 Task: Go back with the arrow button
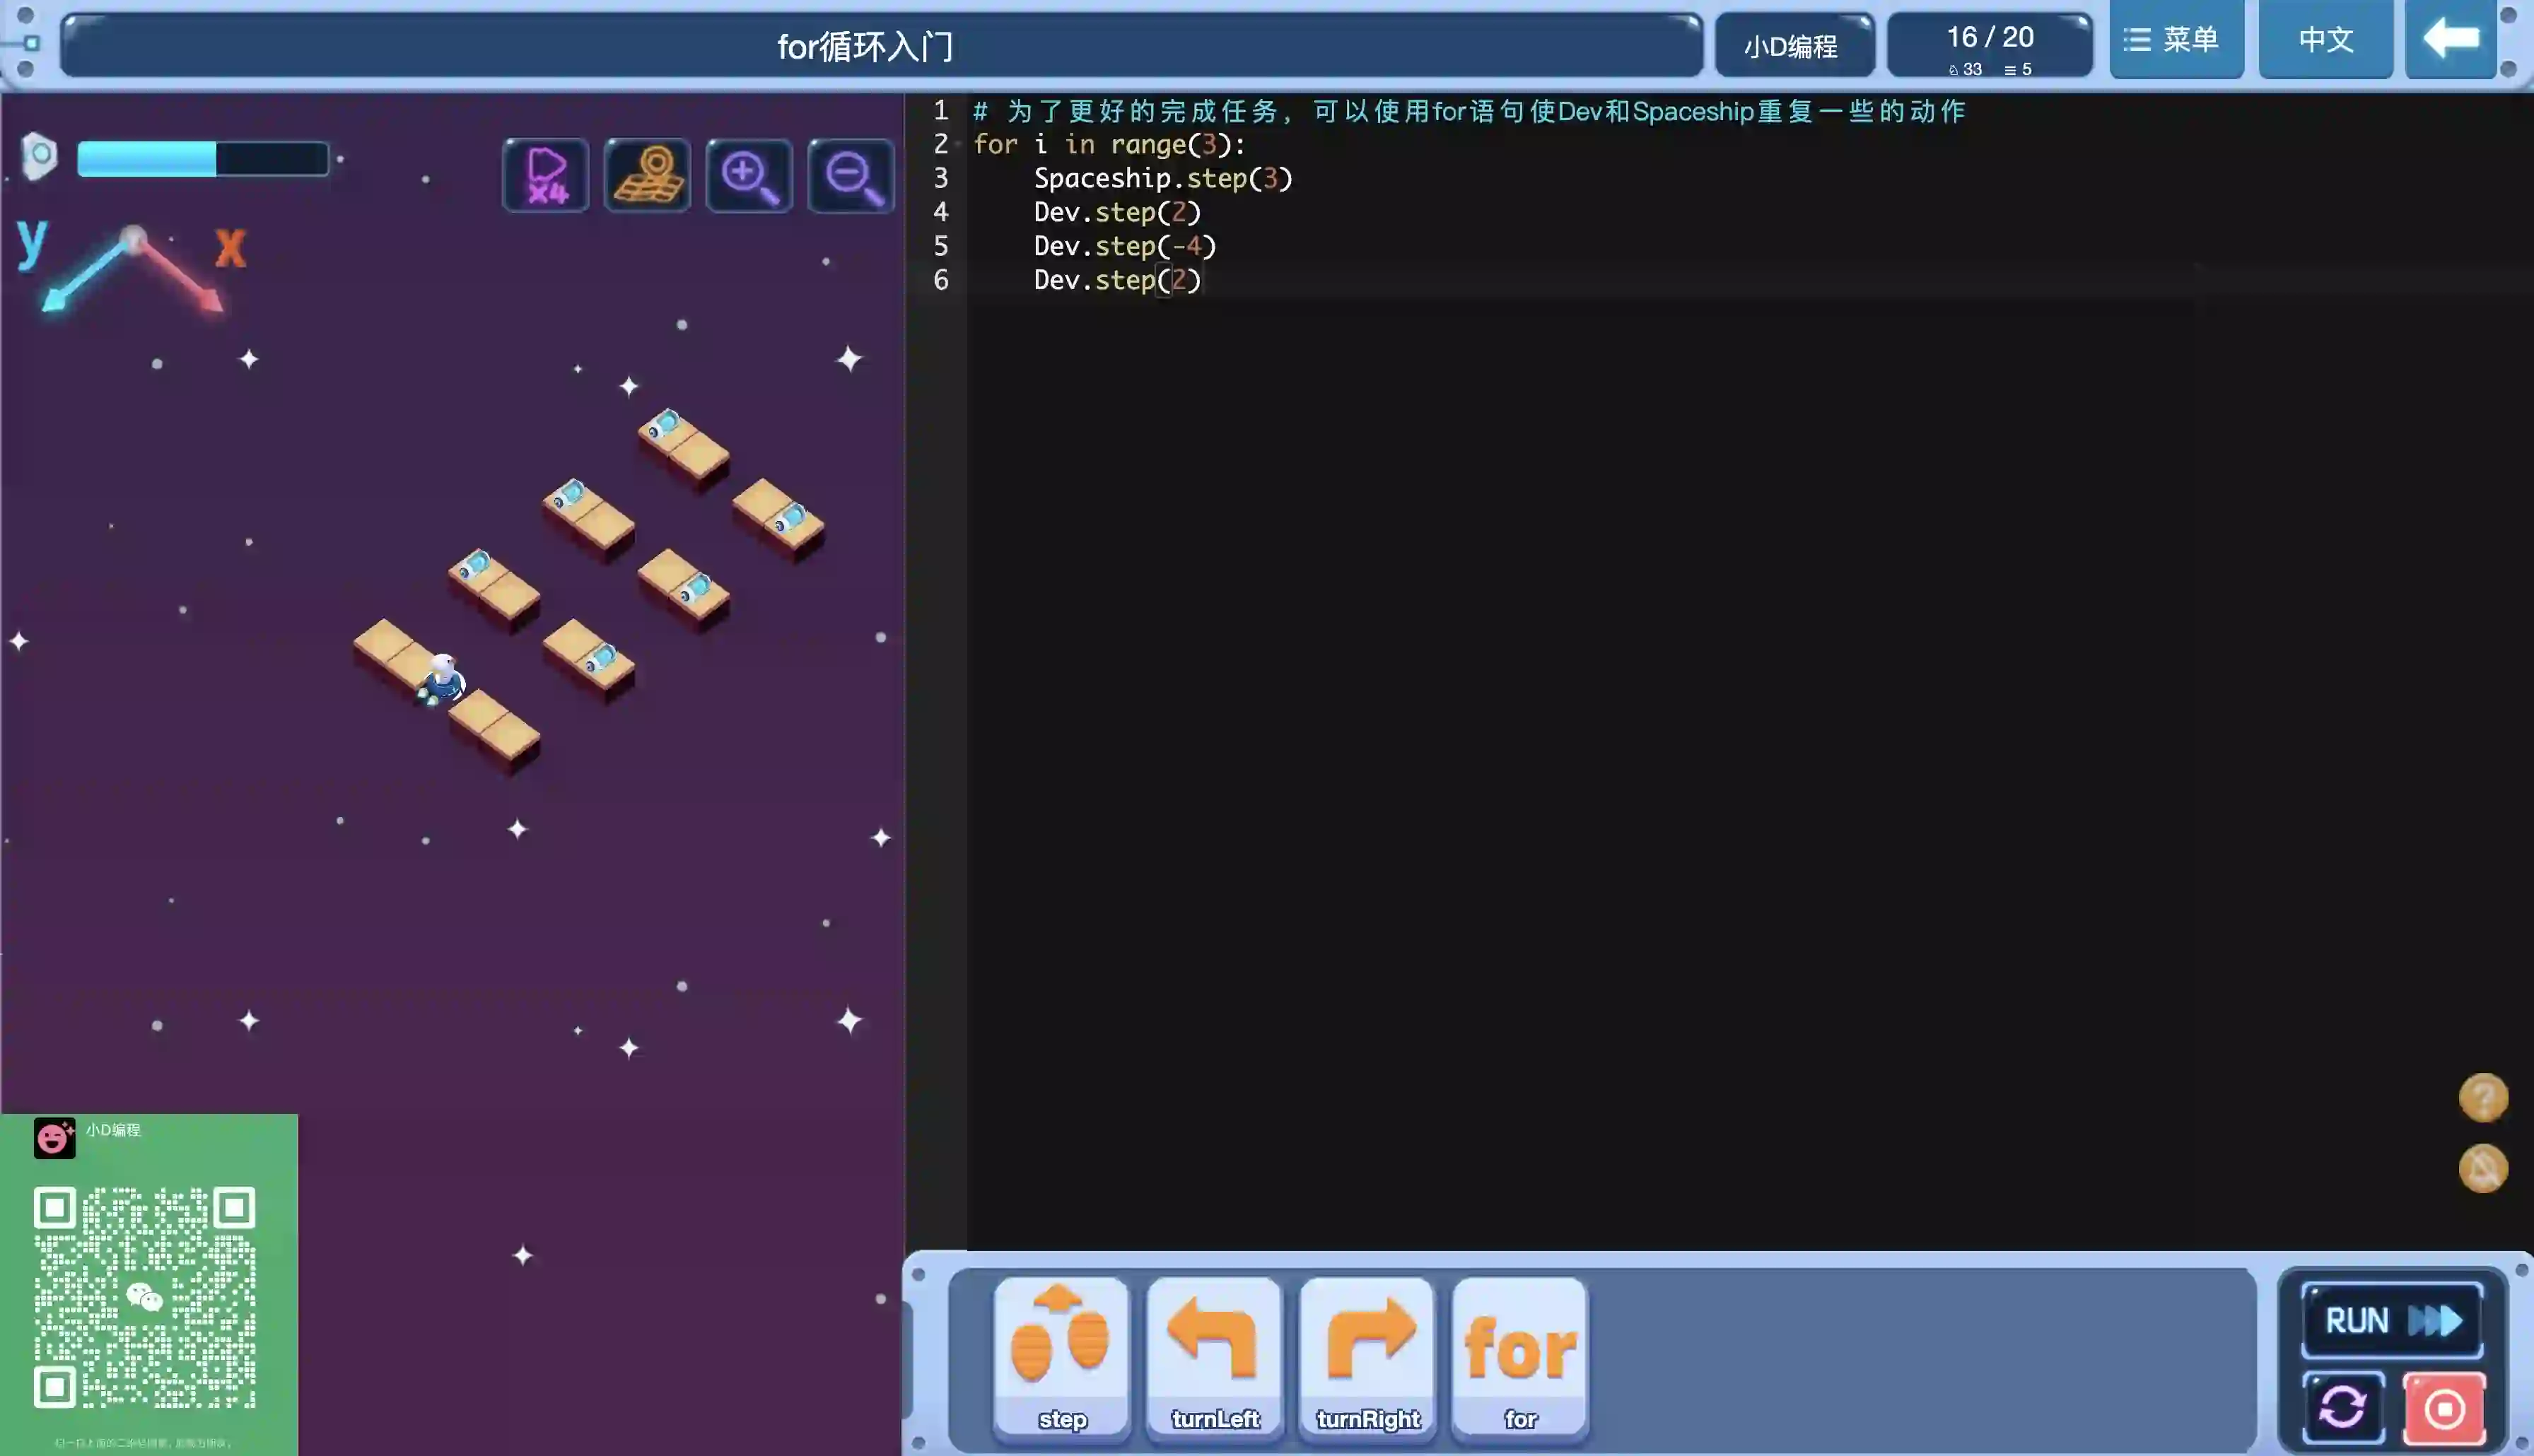pyautogui.click(x=2450, y=40)
